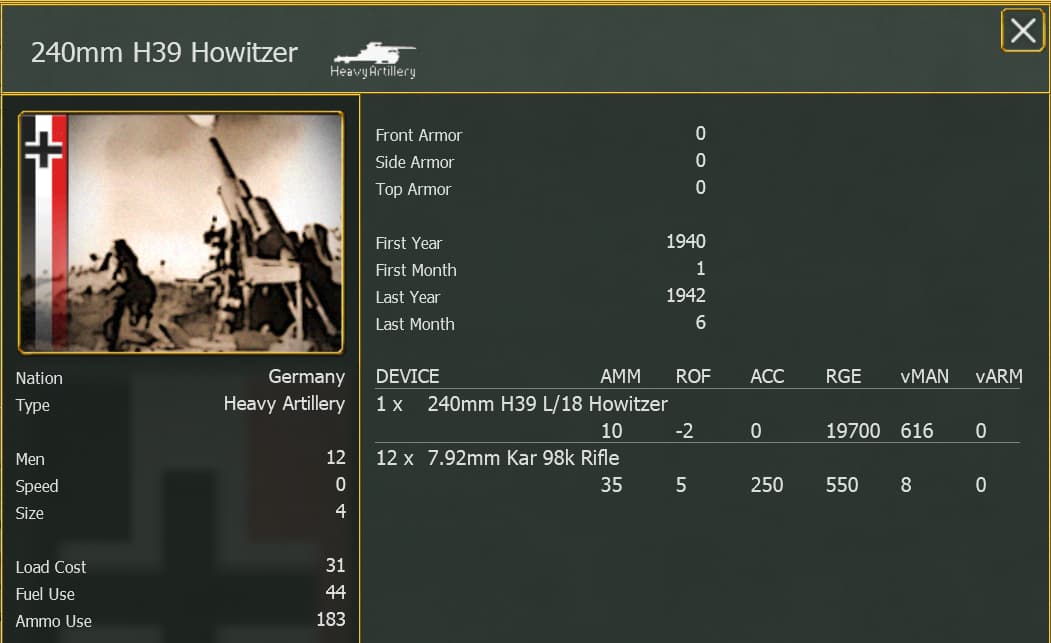Click the ACC column header
This screenshot has width=1051, height=643.
pos(767,377)
